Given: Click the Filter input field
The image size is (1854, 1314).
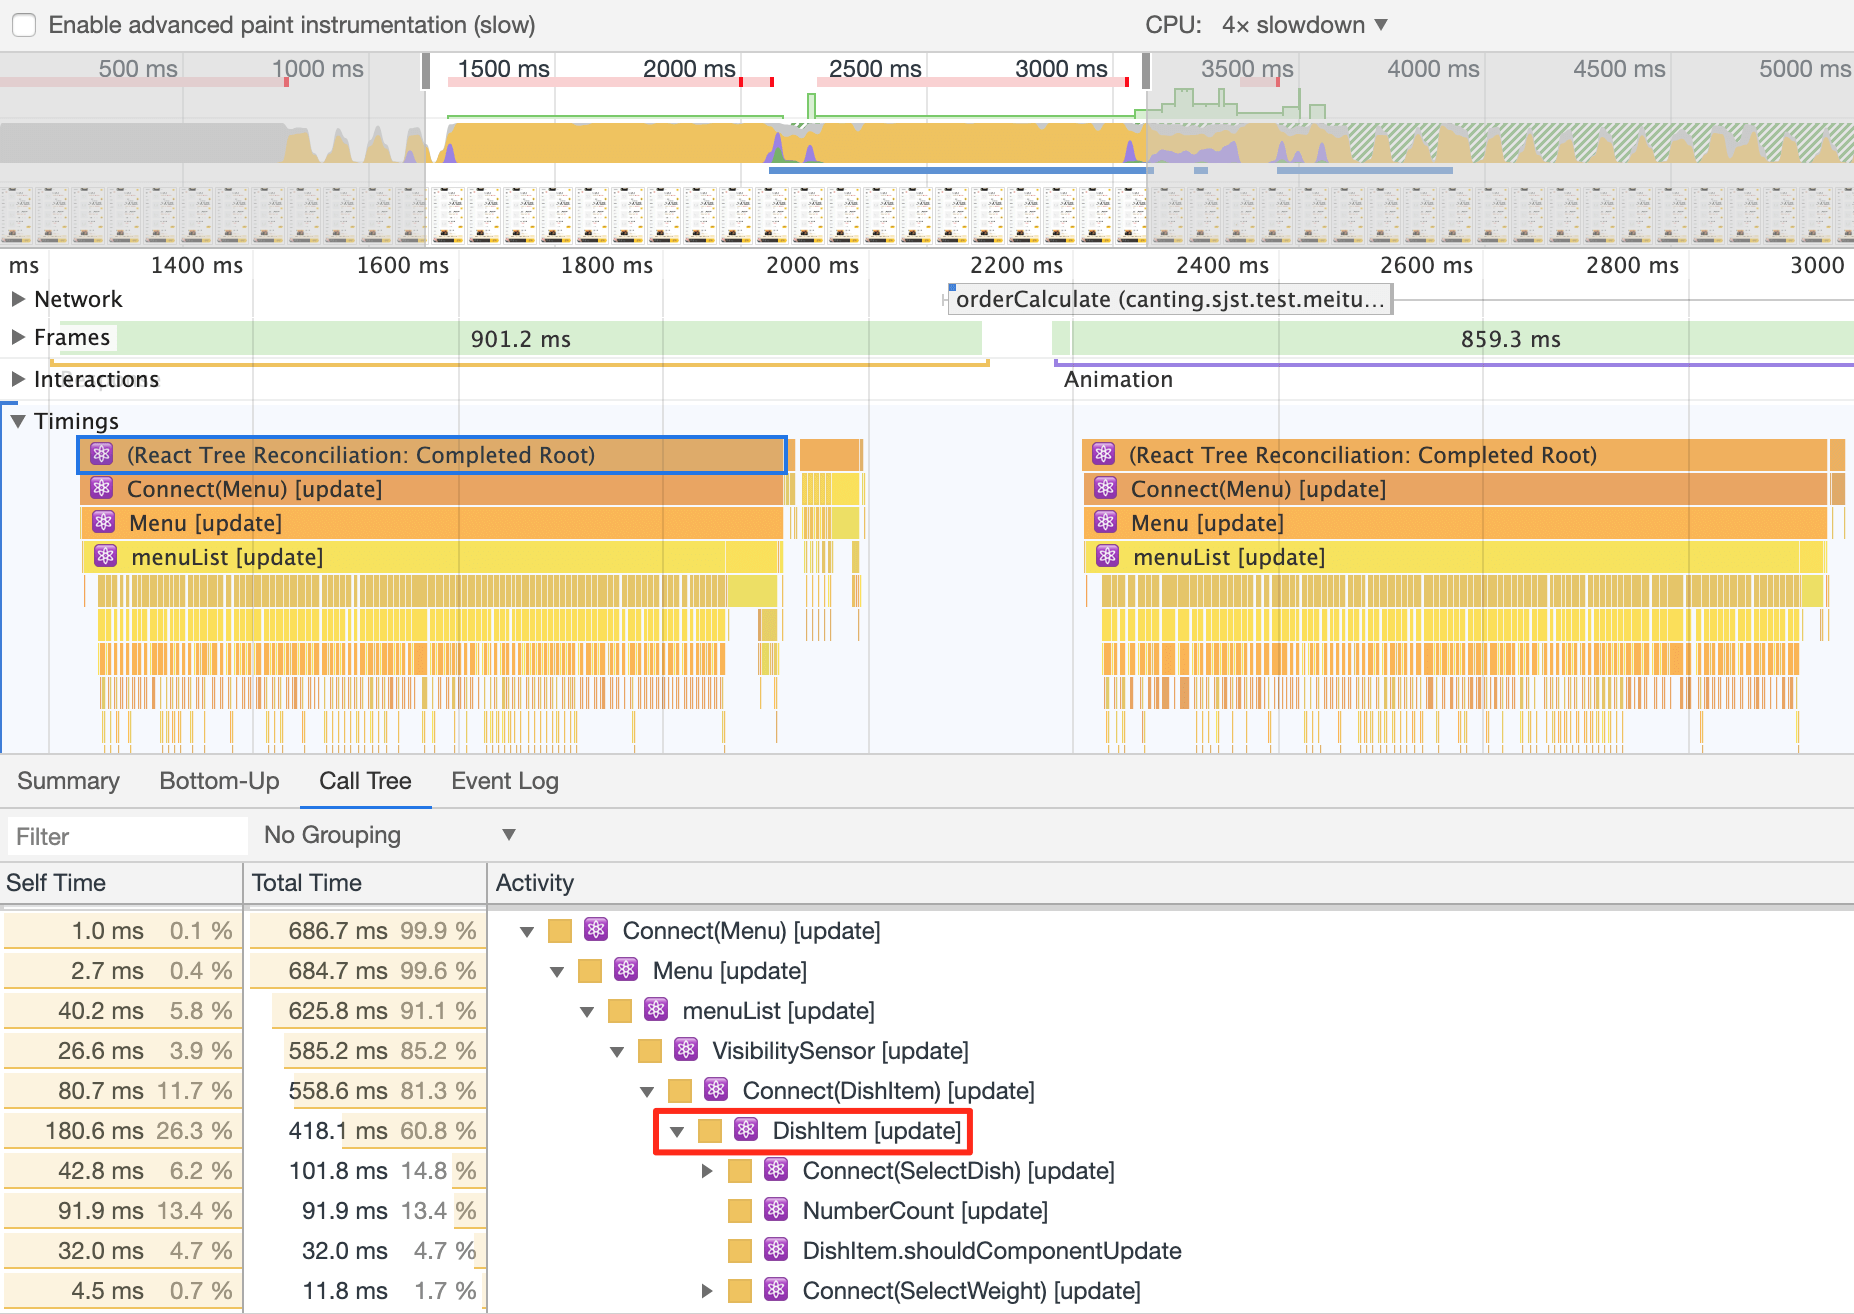Looking at the screenshot, I should (126, 836).
